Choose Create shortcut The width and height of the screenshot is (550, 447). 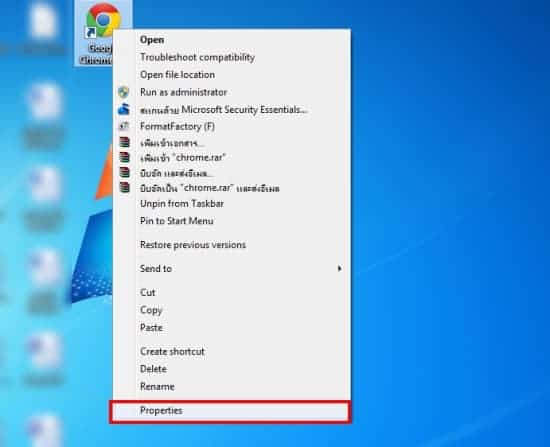pyautogui.click(x=172, y=351)
